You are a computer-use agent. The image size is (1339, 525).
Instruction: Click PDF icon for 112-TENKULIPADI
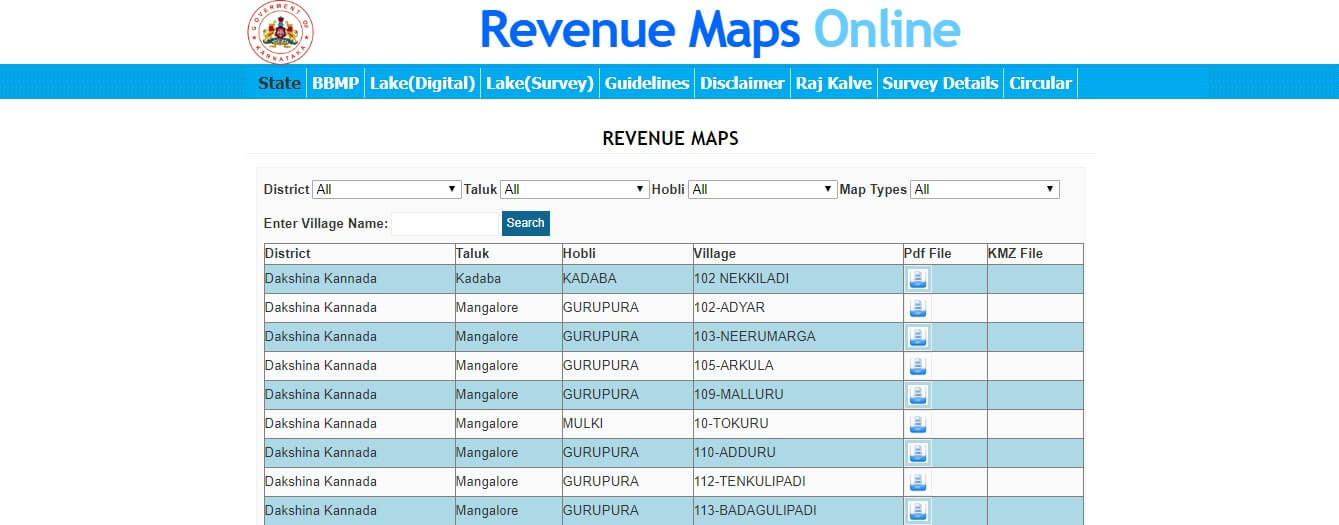(917, 482)
